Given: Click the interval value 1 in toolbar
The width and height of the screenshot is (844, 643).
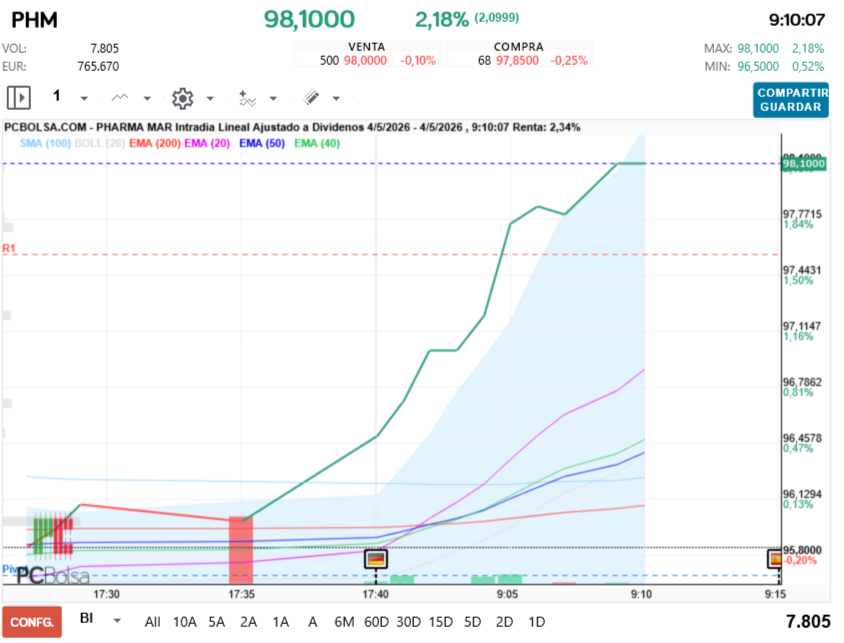Looking at the screenshot, I should 57,96.
